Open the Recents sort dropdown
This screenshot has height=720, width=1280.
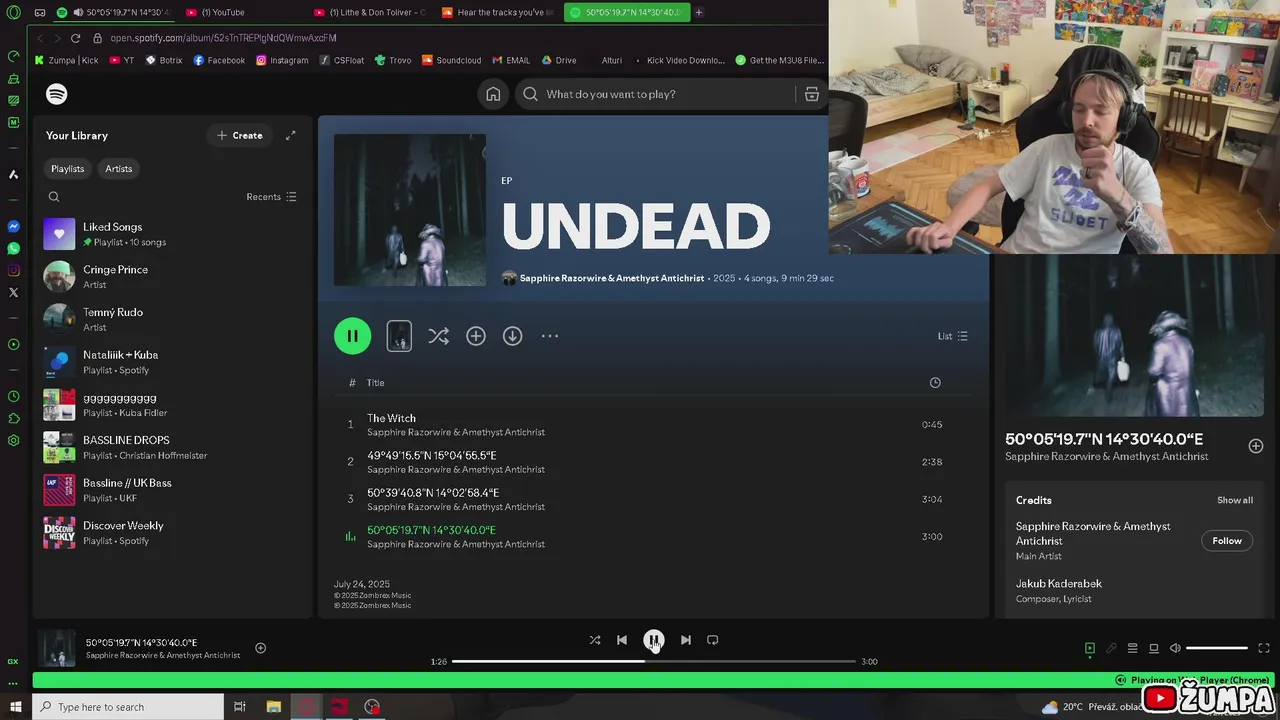click(271, 197)
